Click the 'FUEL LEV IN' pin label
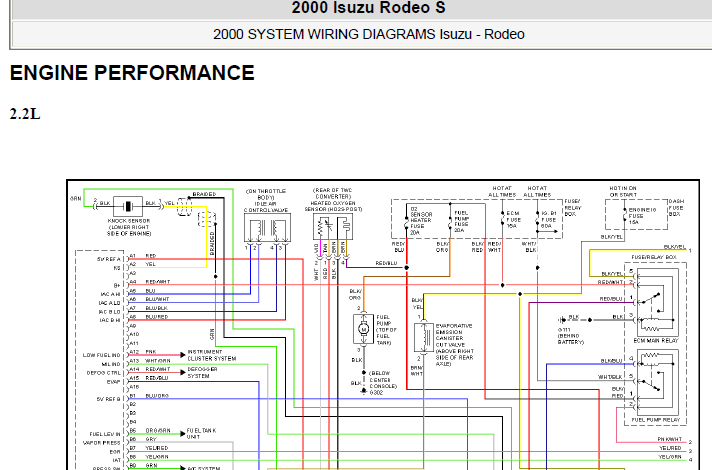 [105, 434]
